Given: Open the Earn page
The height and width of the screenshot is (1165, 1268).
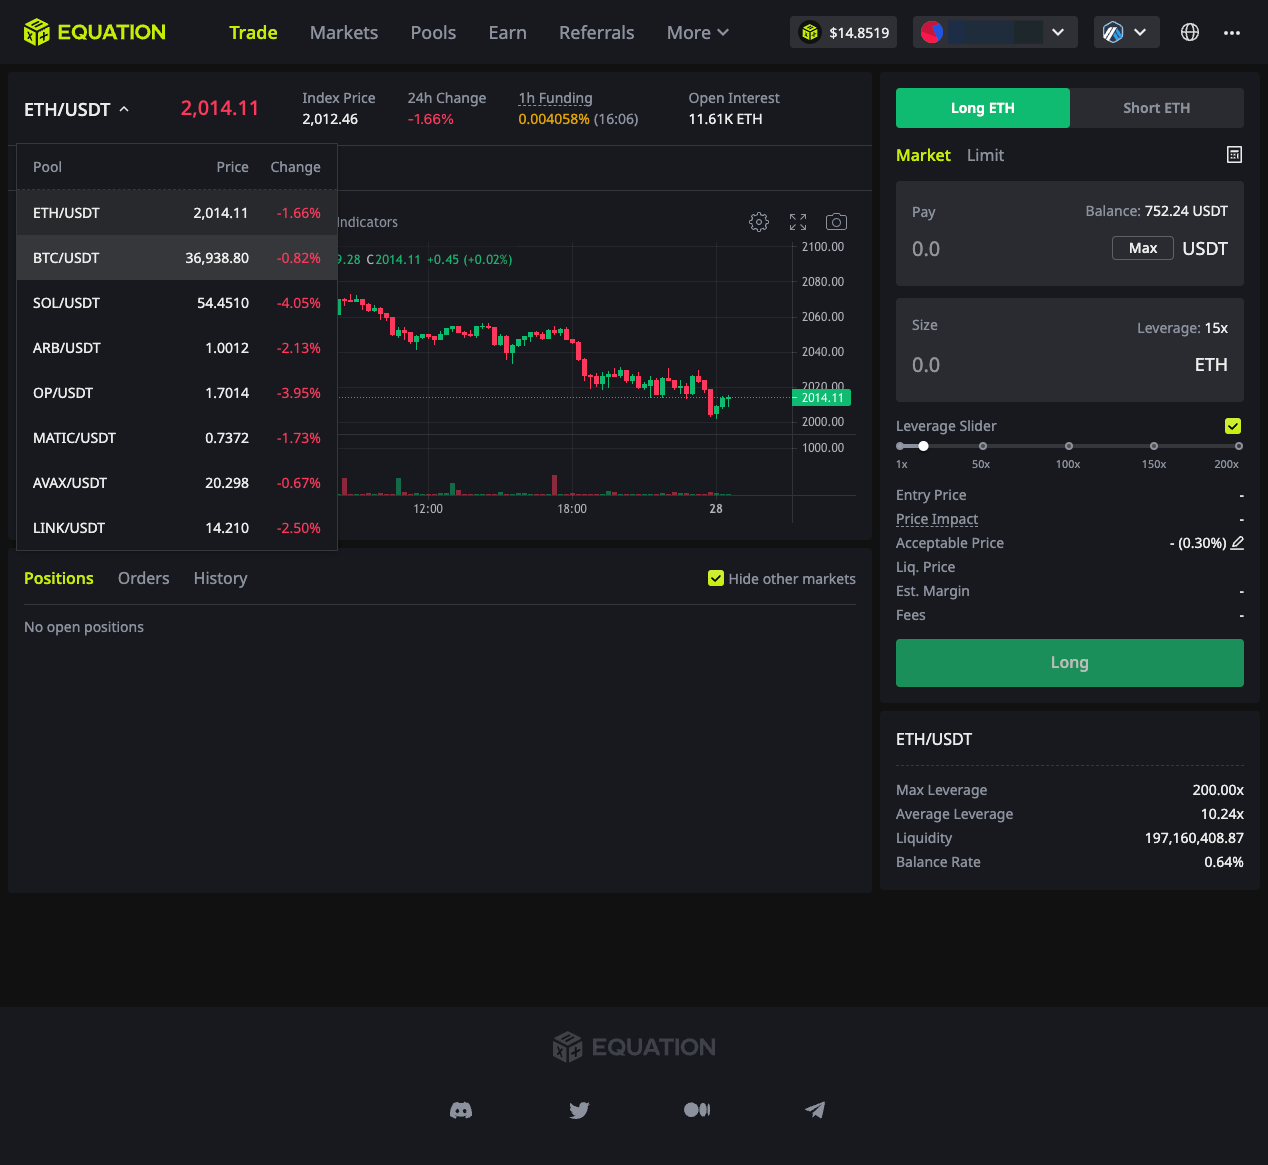Looking at the screenshot, I should (x=507, y=32).
